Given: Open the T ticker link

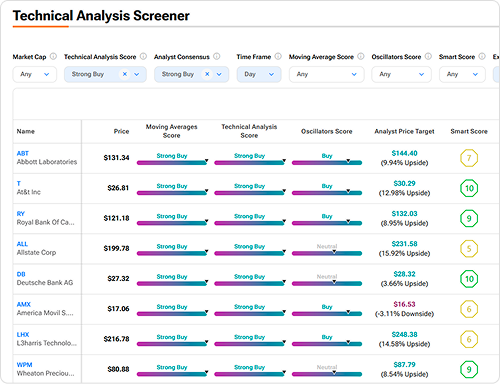Looking at the screenshot, I should click(19, 183).
